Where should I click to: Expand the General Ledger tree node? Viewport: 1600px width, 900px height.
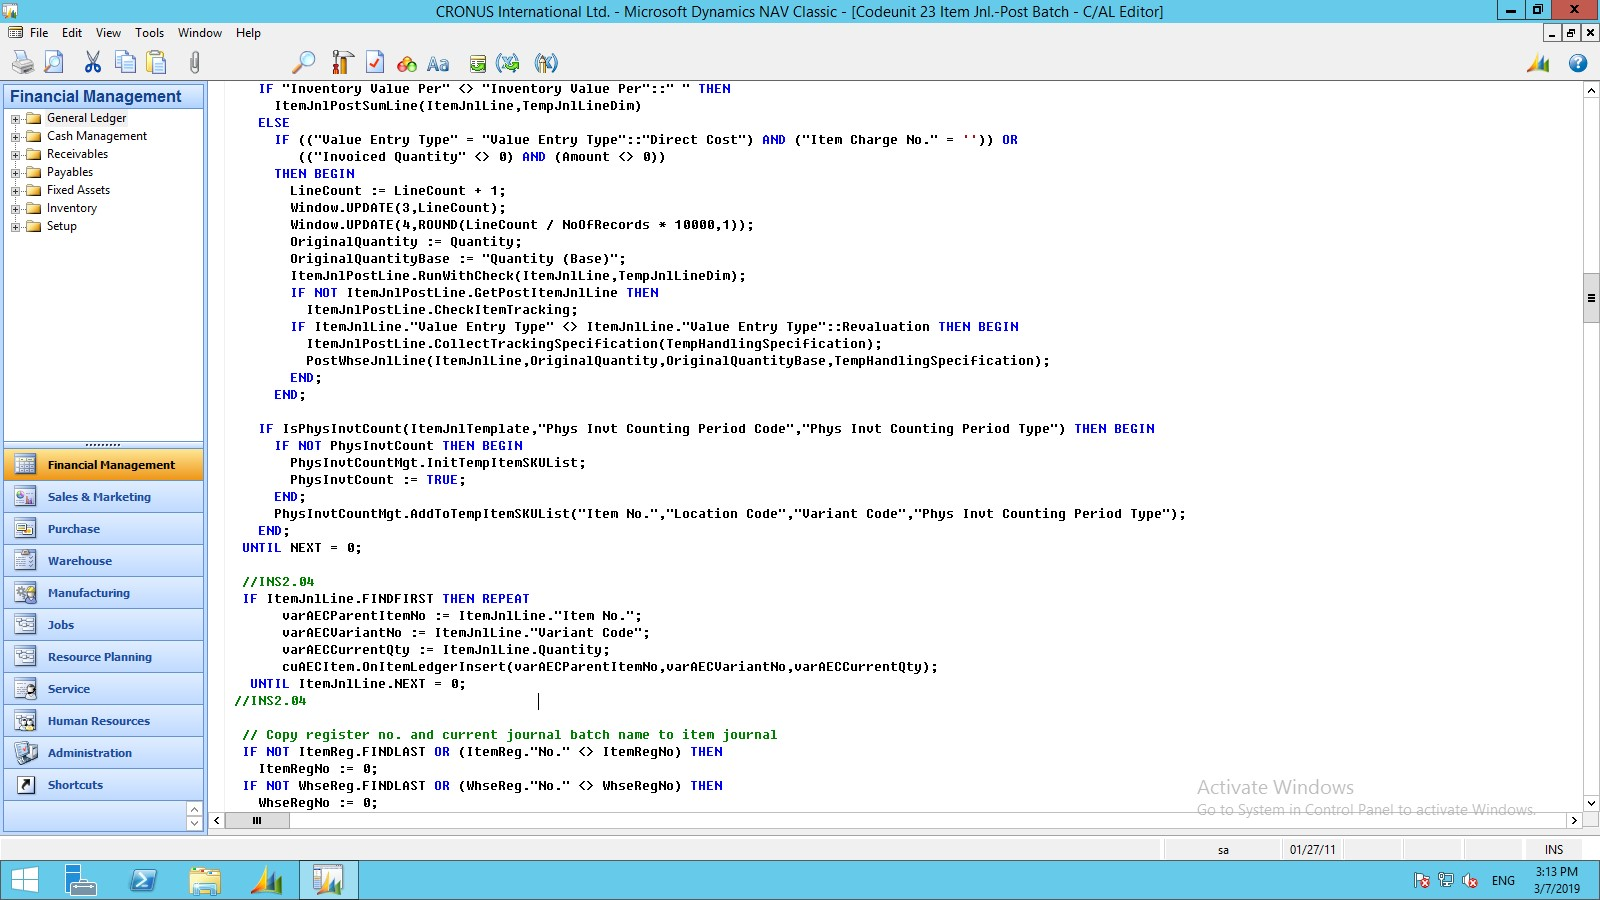pyautogui.click(x=14, y=118)
